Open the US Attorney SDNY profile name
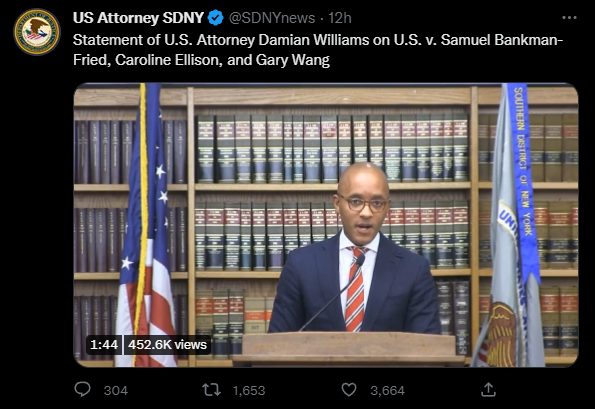The height and width of the screenshot is (409, 595). click(139, 18)
